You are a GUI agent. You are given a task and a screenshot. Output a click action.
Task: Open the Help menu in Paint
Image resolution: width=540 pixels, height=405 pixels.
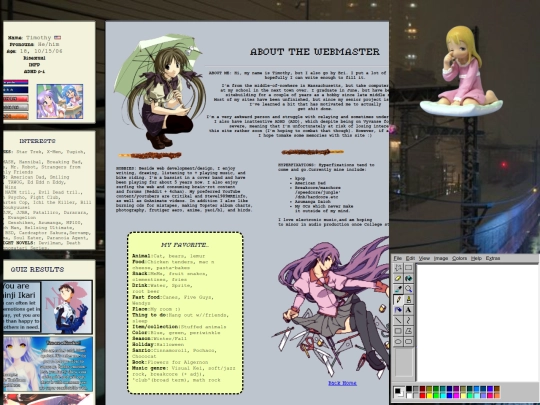tap(476, 258)
